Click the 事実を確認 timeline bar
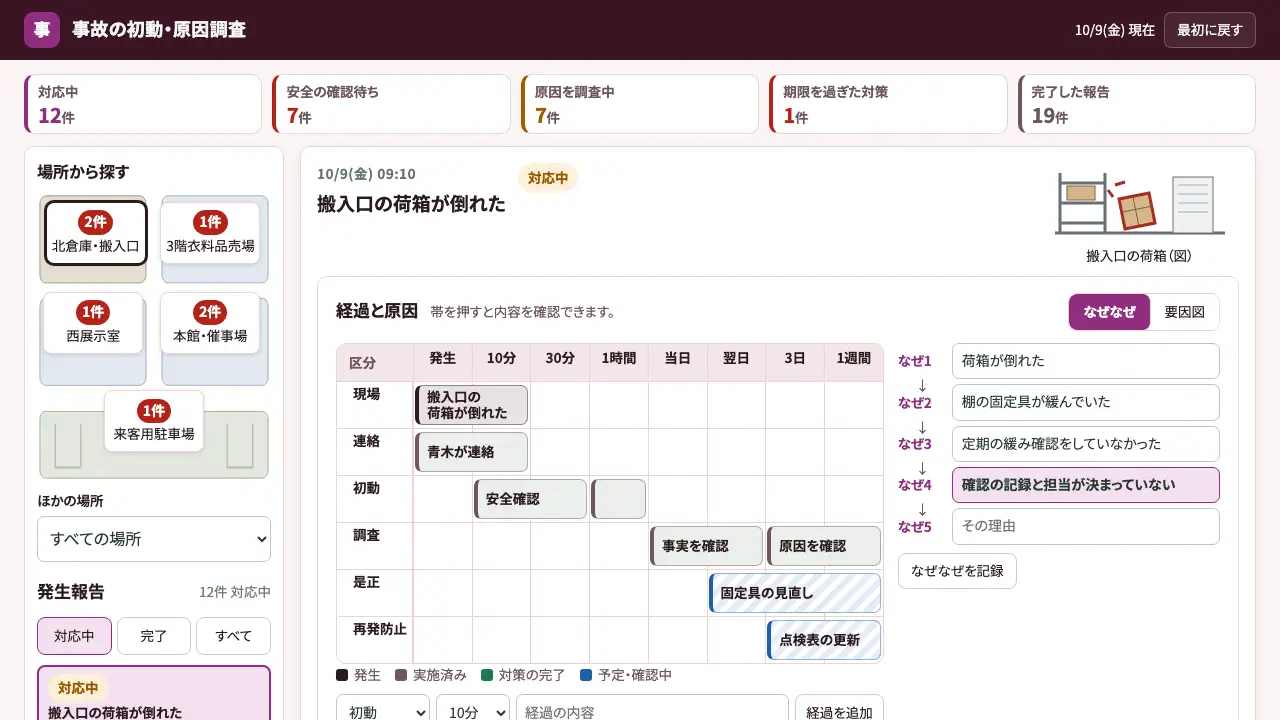Screen dimensions: 1280x720 (x=706, y=546)
